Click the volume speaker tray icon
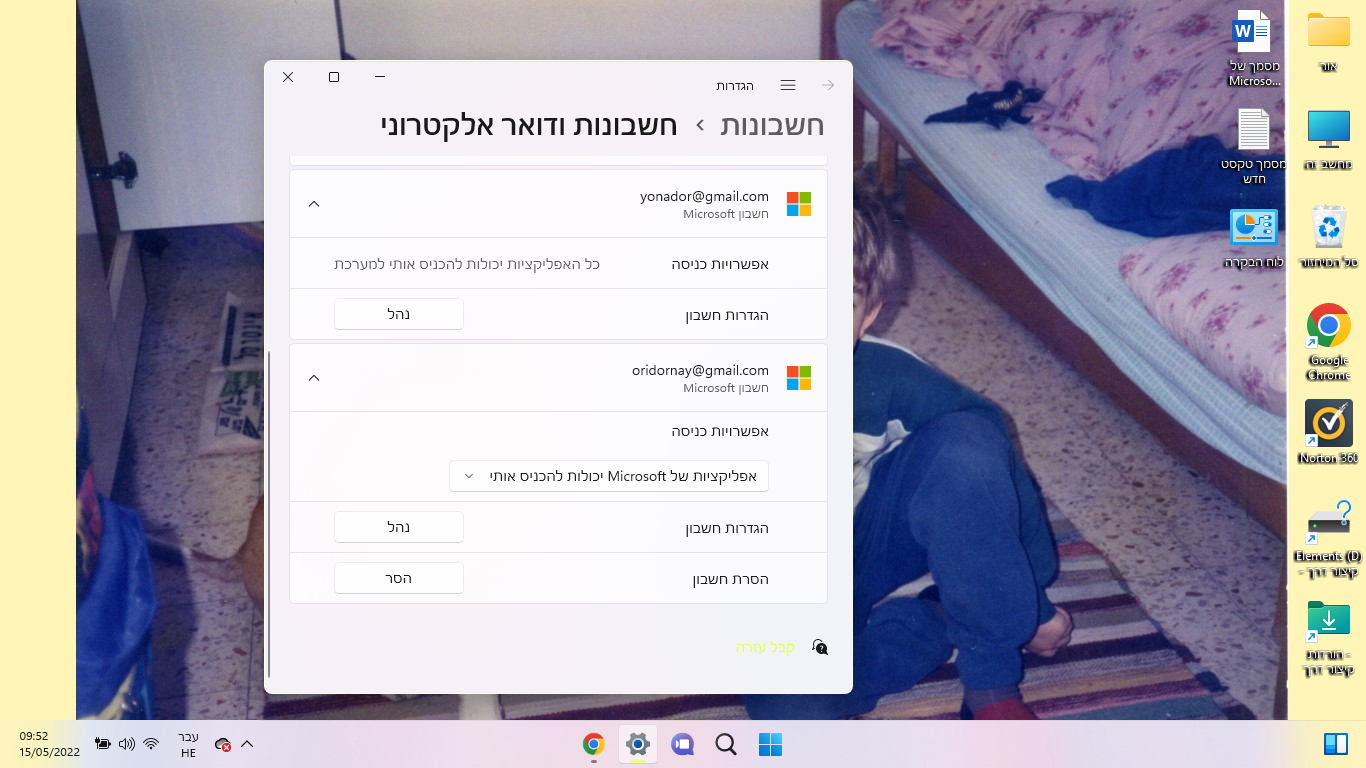Viewport: 1366px width, 768px height. tap(127, 744)
